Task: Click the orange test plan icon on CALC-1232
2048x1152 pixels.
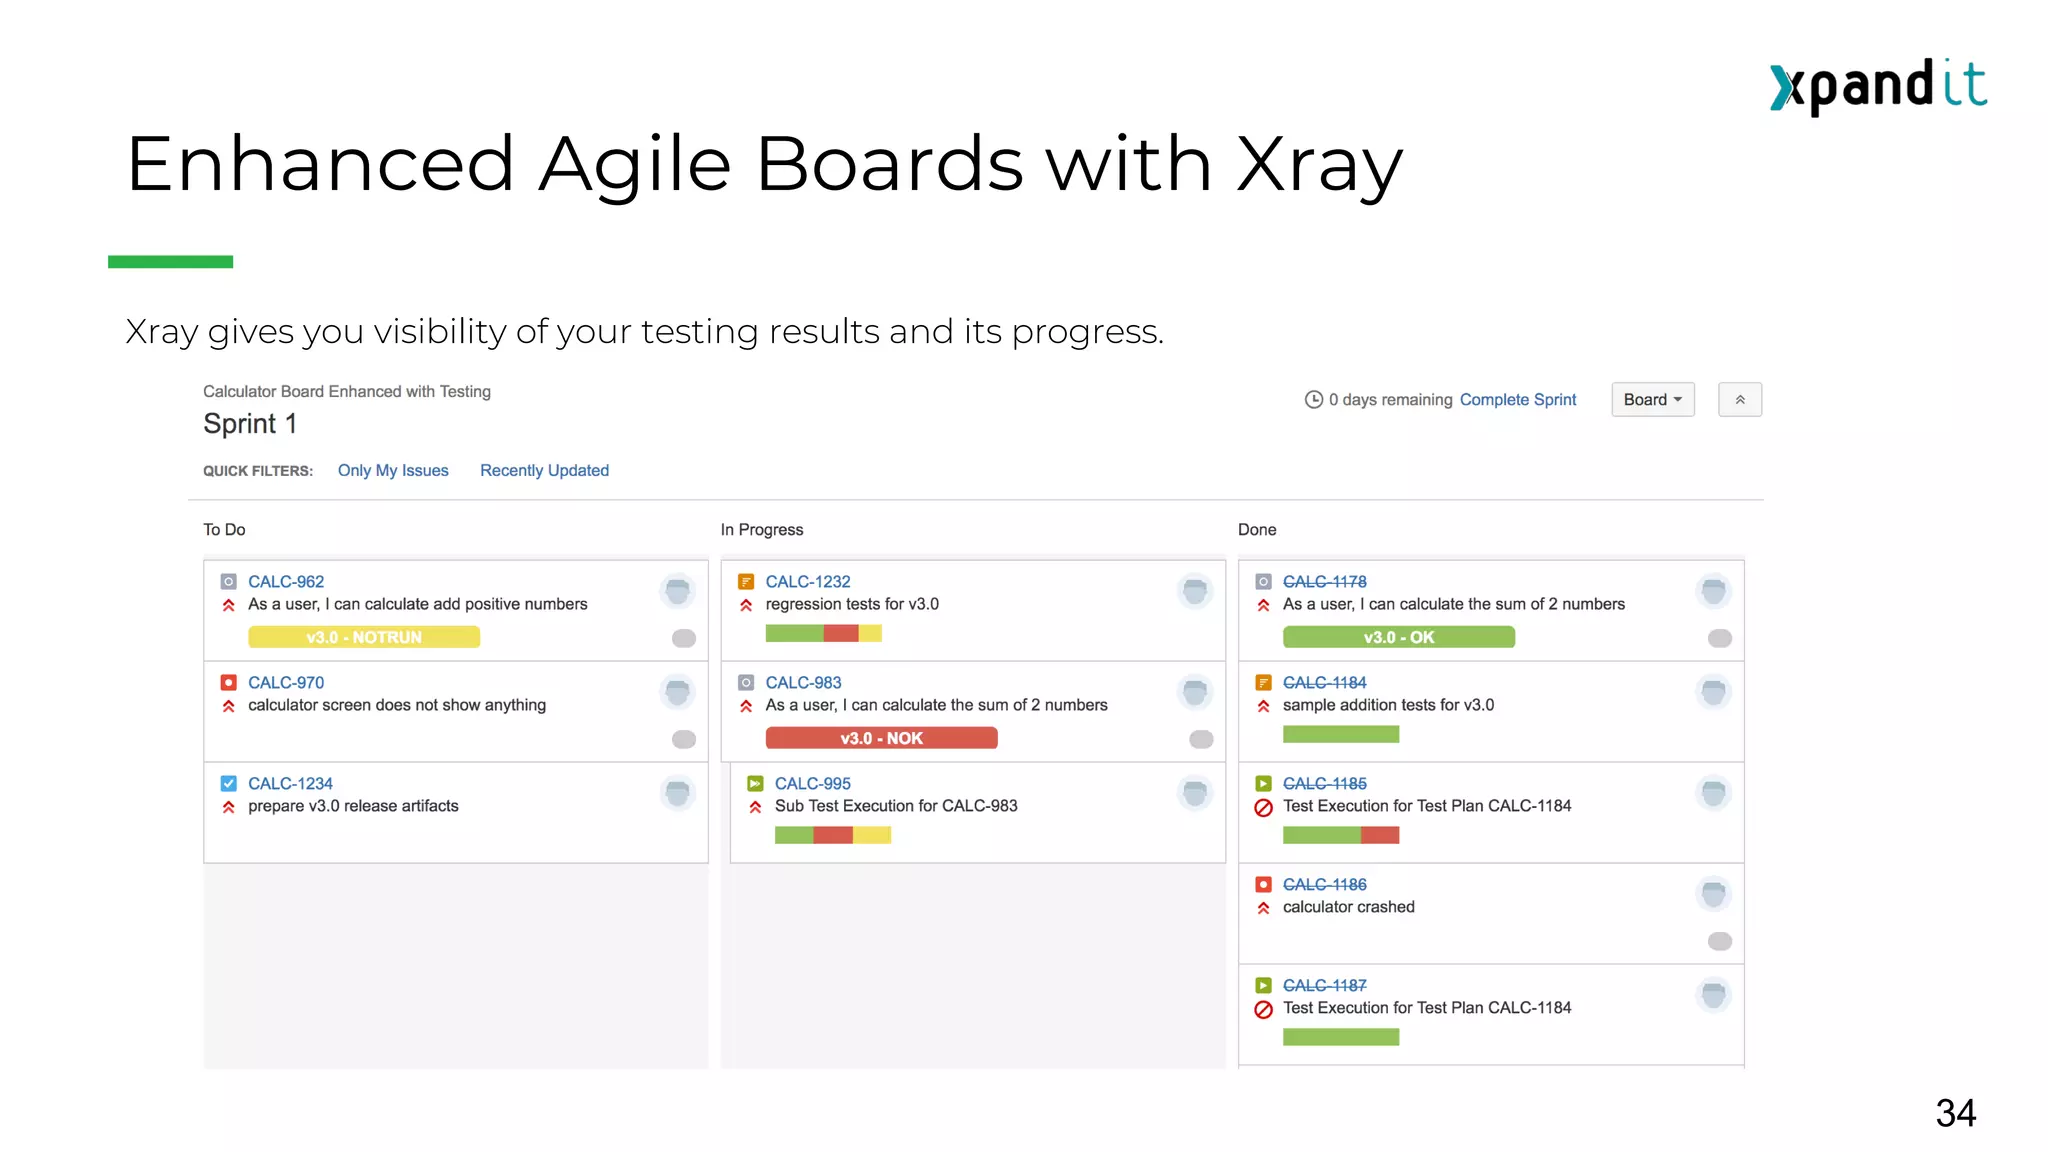Action: pyautogui.click(x=746, y=582)
